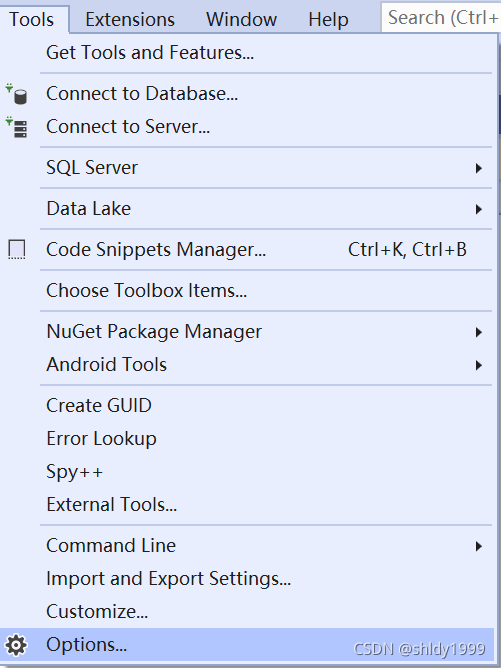Viewport: 501px width, 668px height.
Task: Click the Connect to Server icon
Action: (16, 127)
